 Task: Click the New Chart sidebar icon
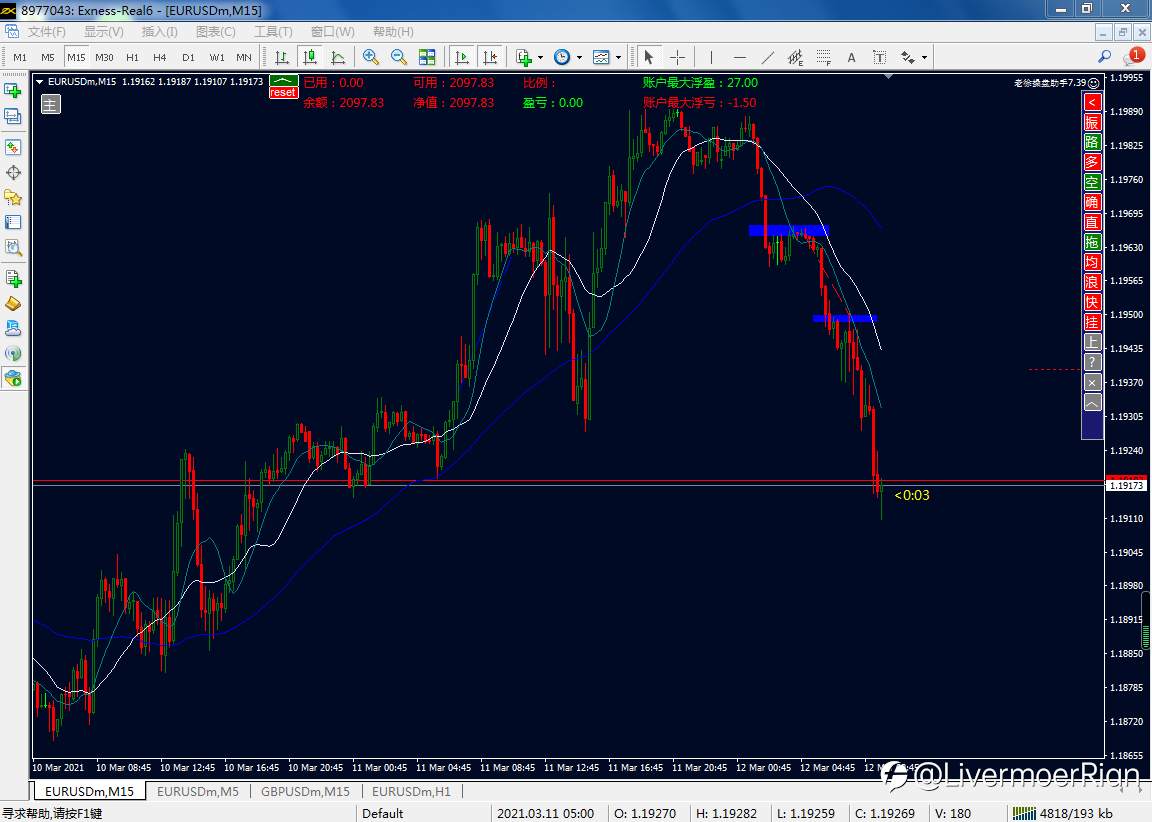pos(13,90)
